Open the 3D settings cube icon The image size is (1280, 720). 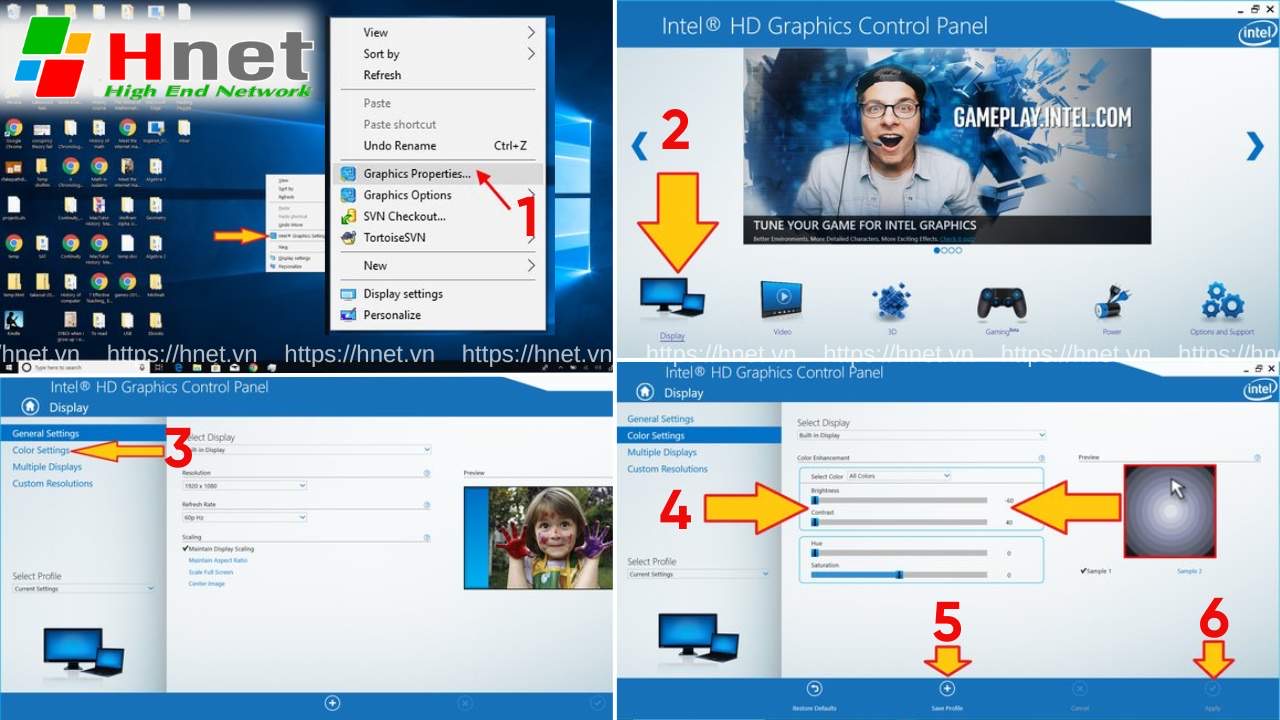[890, 302]
